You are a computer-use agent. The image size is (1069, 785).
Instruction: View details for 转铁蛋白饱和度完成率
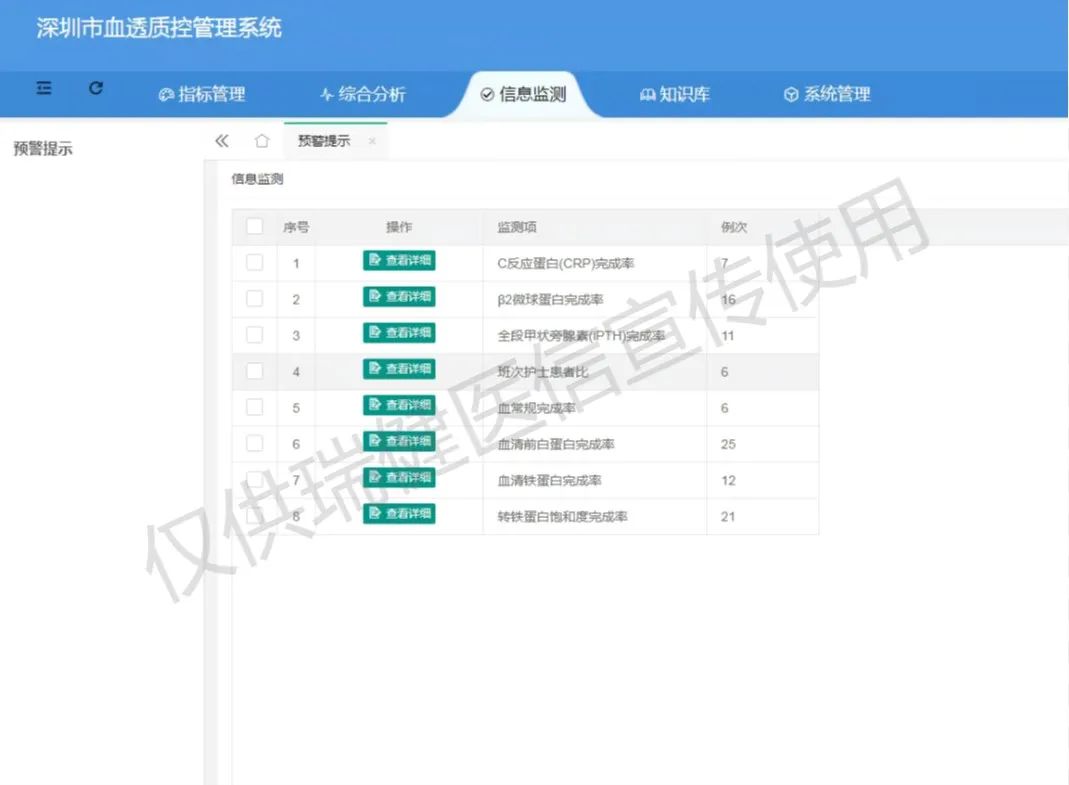pos(399,514)
